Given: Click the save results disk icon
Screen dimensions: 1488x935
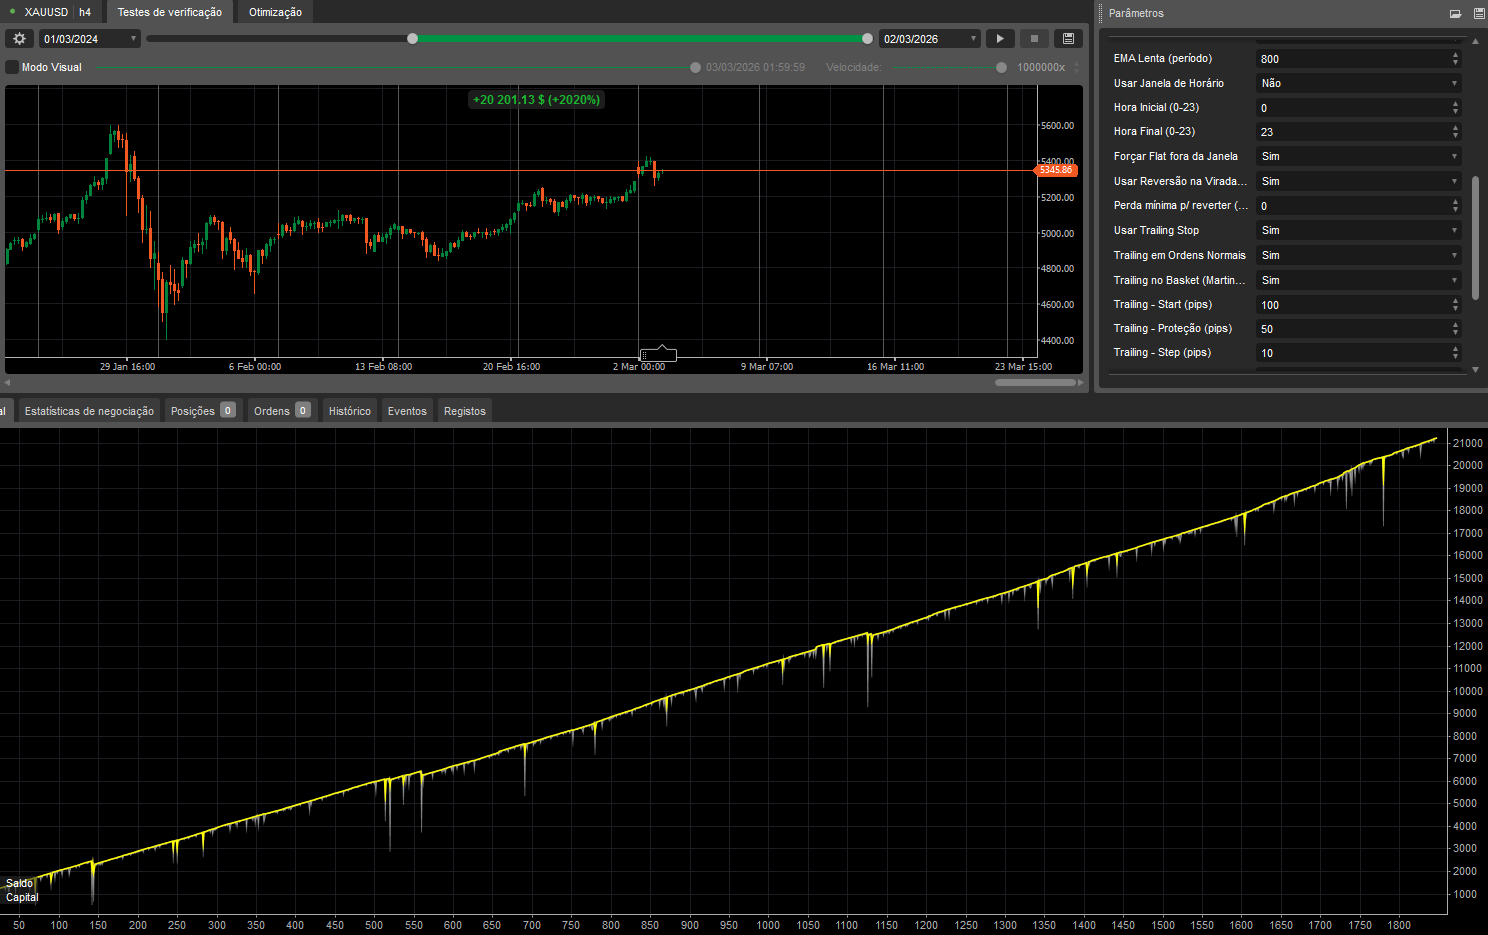Looking at the screenshot, I should [1068, 39].
